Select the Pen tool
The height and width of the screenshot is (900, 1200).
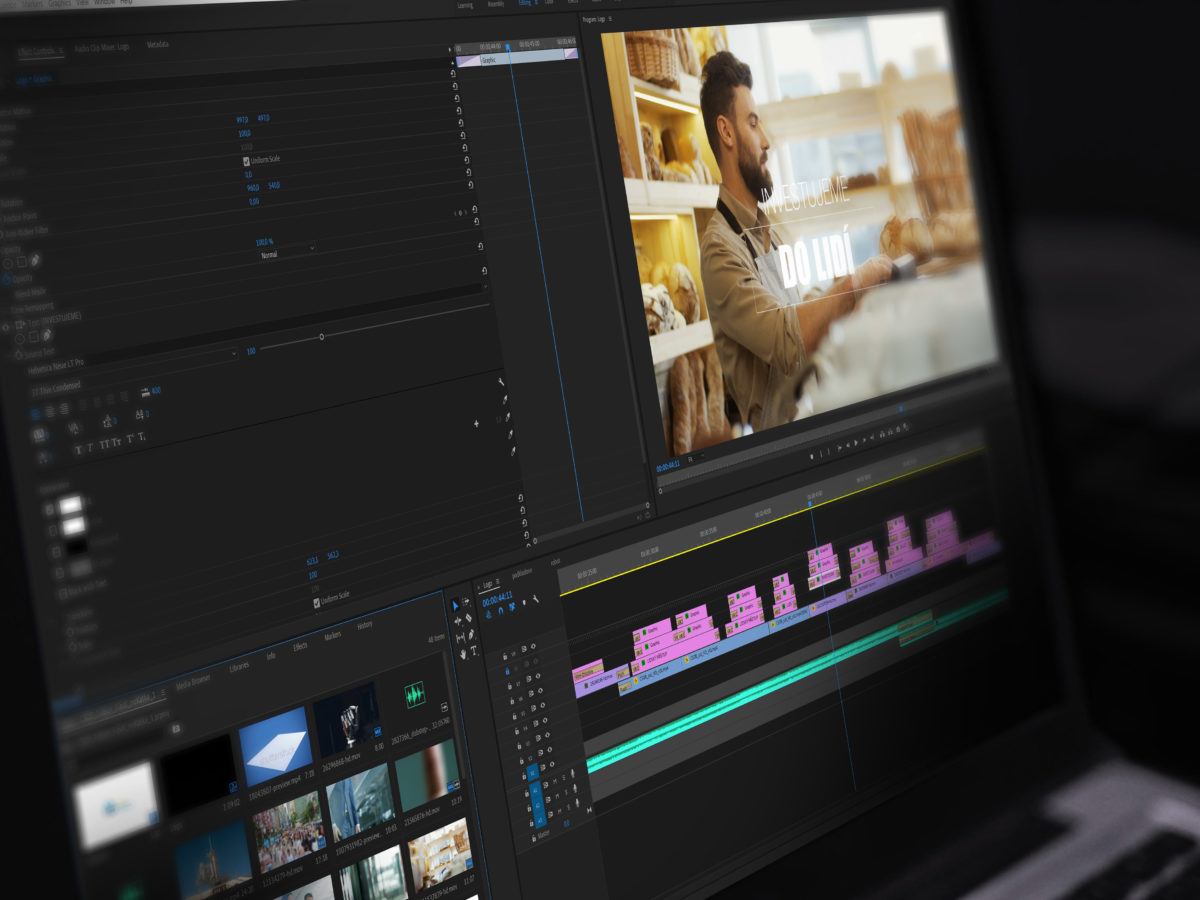(471, 635)
